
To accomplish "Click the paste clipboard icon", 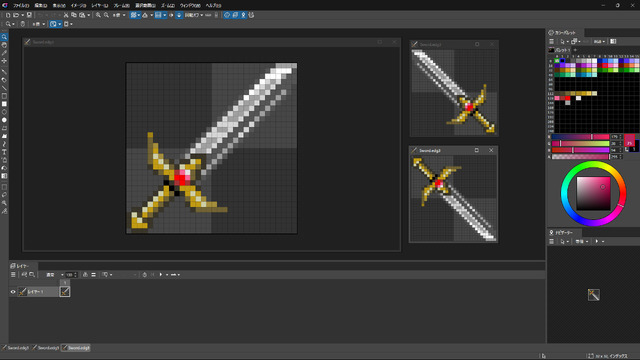I will pos(82,15).
